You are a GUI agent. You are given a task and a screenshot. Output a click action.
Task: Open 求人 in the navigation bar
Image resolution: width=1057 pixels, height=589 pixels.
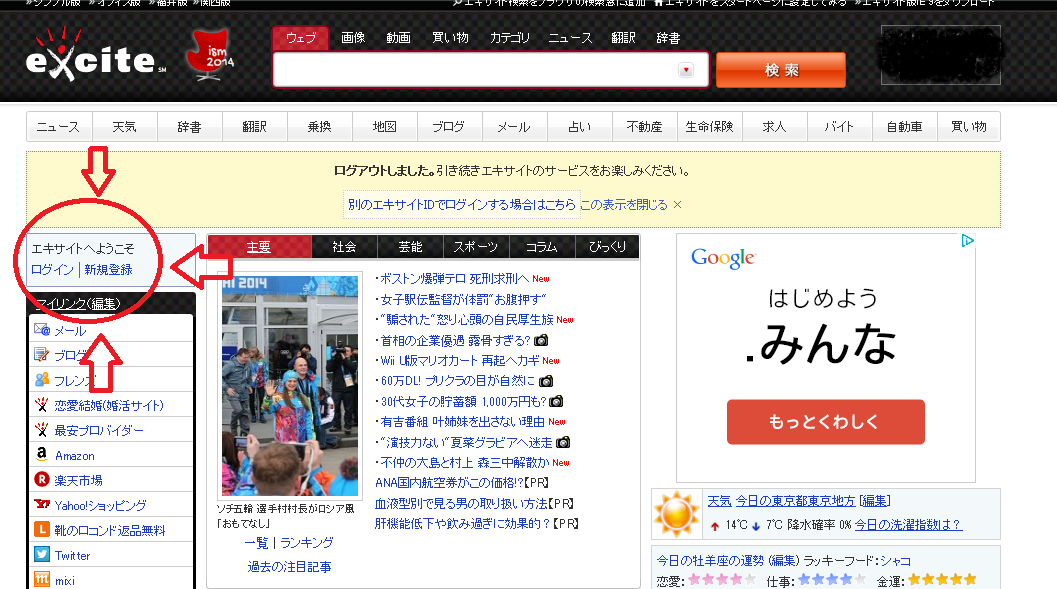775,127
